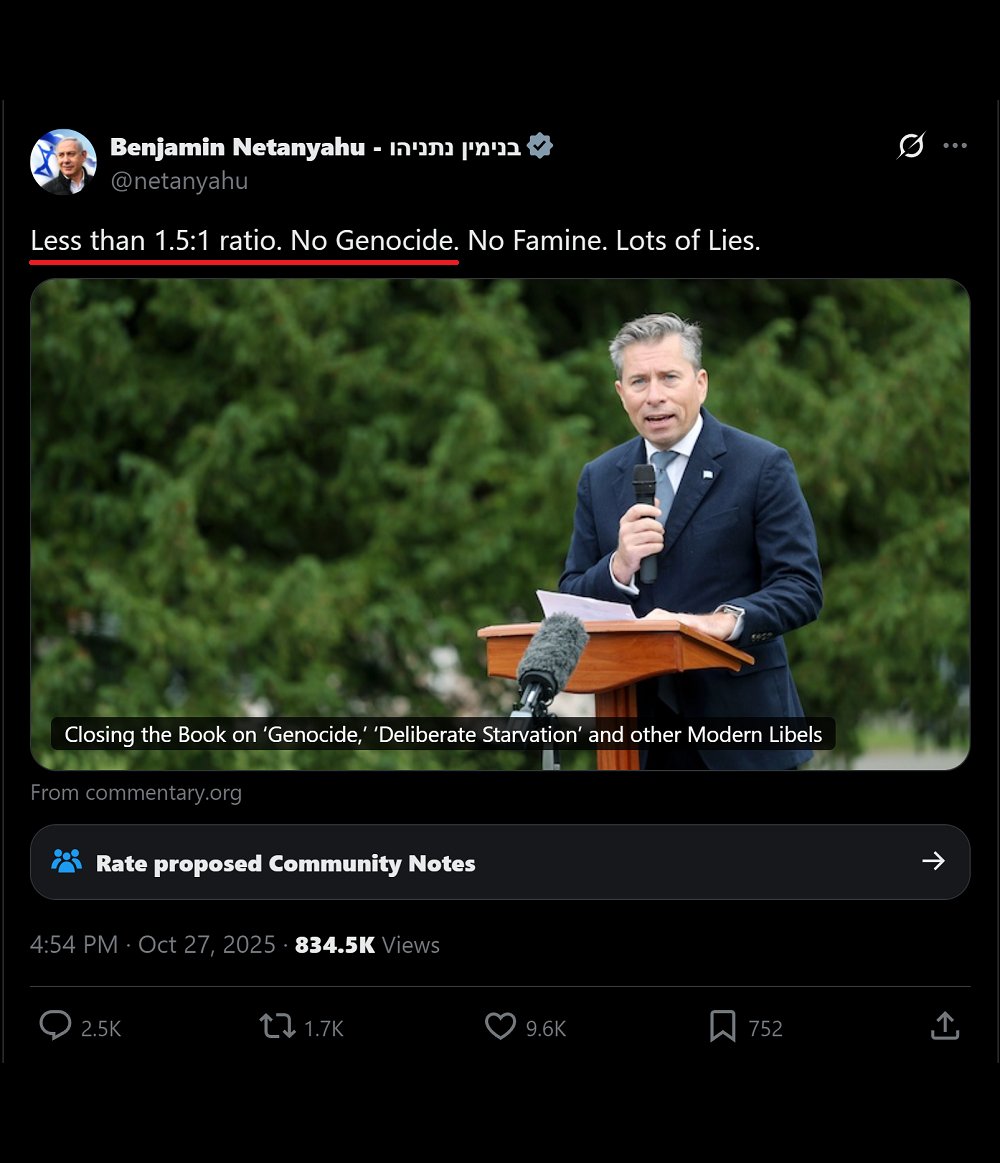This screenshot has width=1000, height=1163.
Task: Like the post with the heart icon
Action: 500,1027
